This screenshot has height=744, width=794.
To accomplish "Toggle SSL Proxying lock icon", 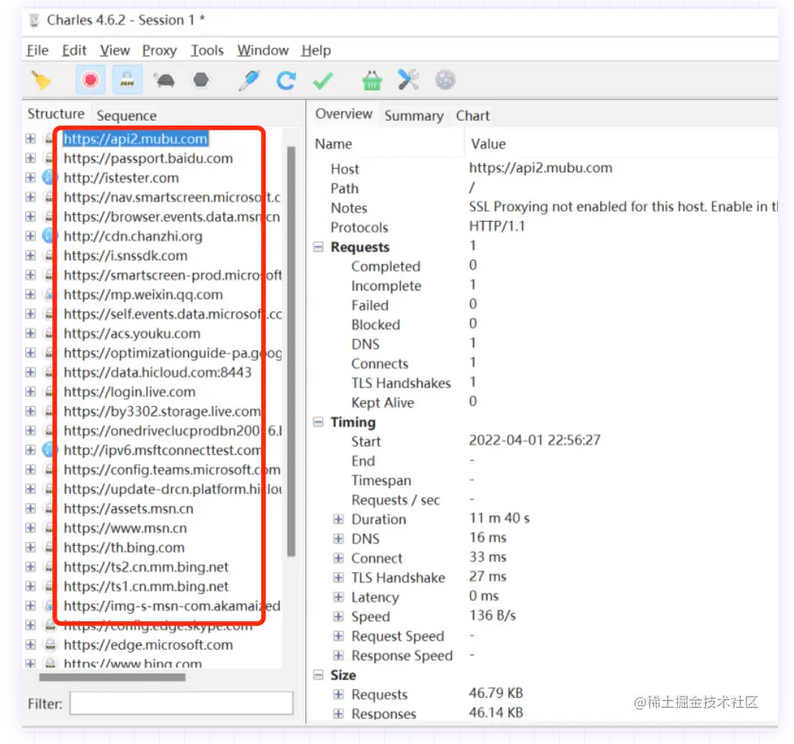I will (127, 80).
